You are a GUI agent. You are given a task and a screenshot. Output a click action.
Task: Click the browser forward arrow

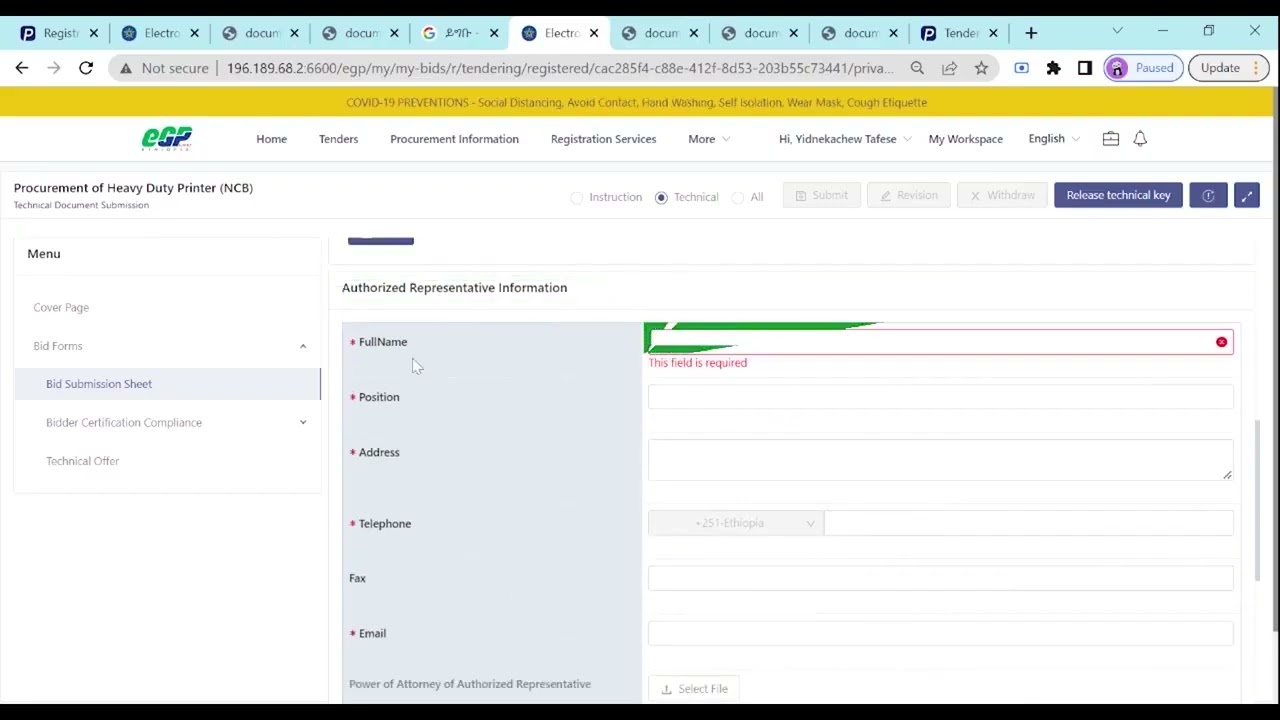coord(54,68)
